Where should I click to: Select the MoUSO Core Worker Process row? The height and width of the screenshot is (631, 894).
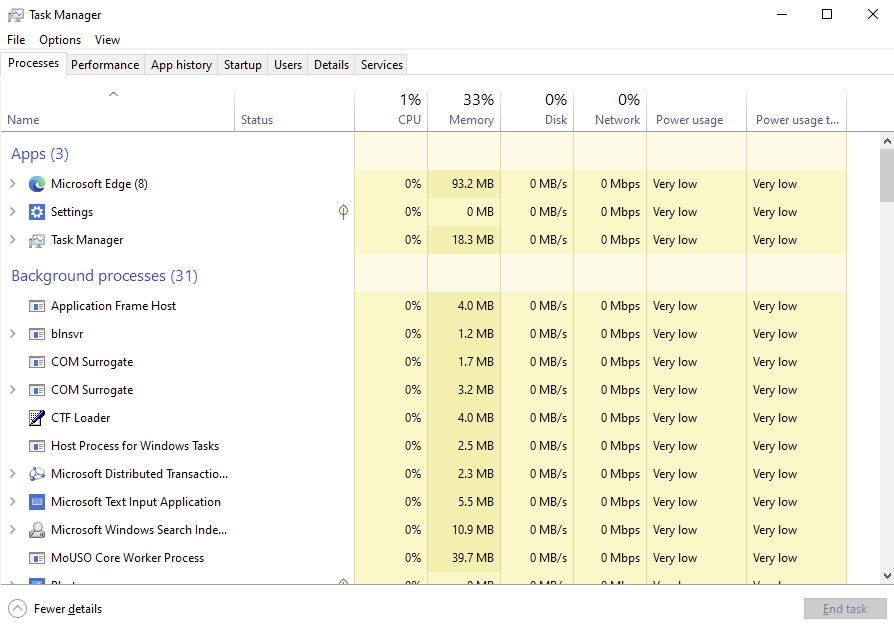tap(424, 558)
